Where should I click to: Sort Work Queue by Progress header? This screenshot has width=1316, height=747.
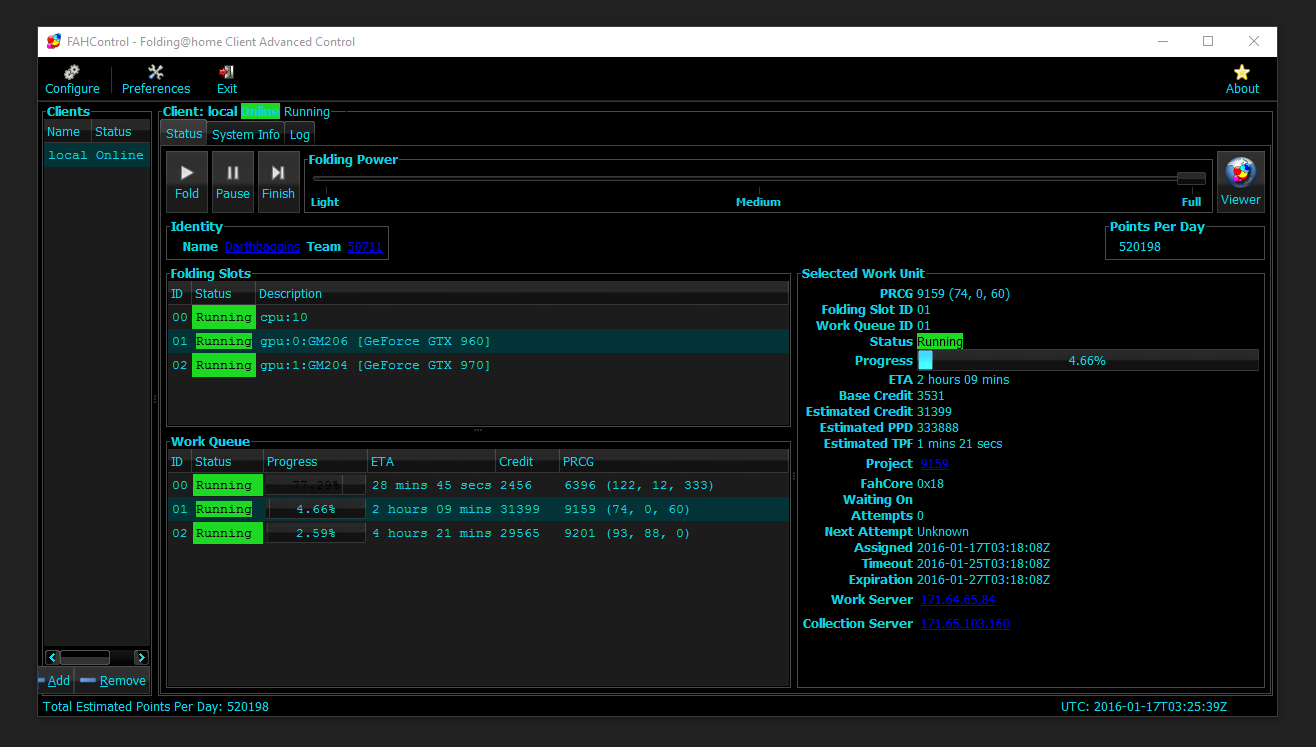315,461
